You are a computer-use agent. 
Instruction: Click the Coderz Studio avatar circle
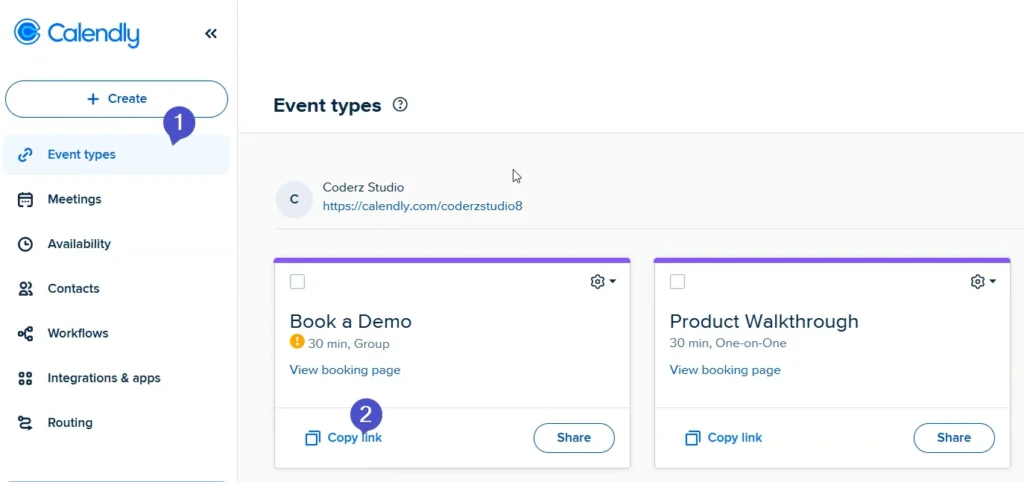294,199
